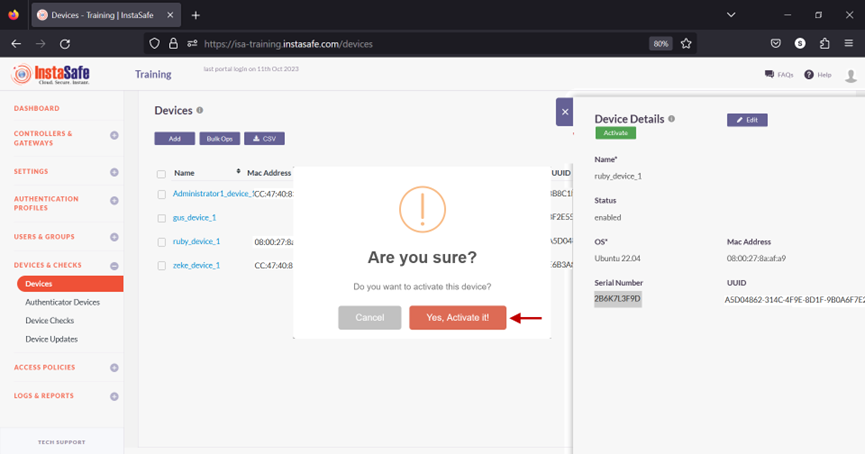Expand the Users & Groups menu
This screenshot has width=865, height=454.
point(114,237)
